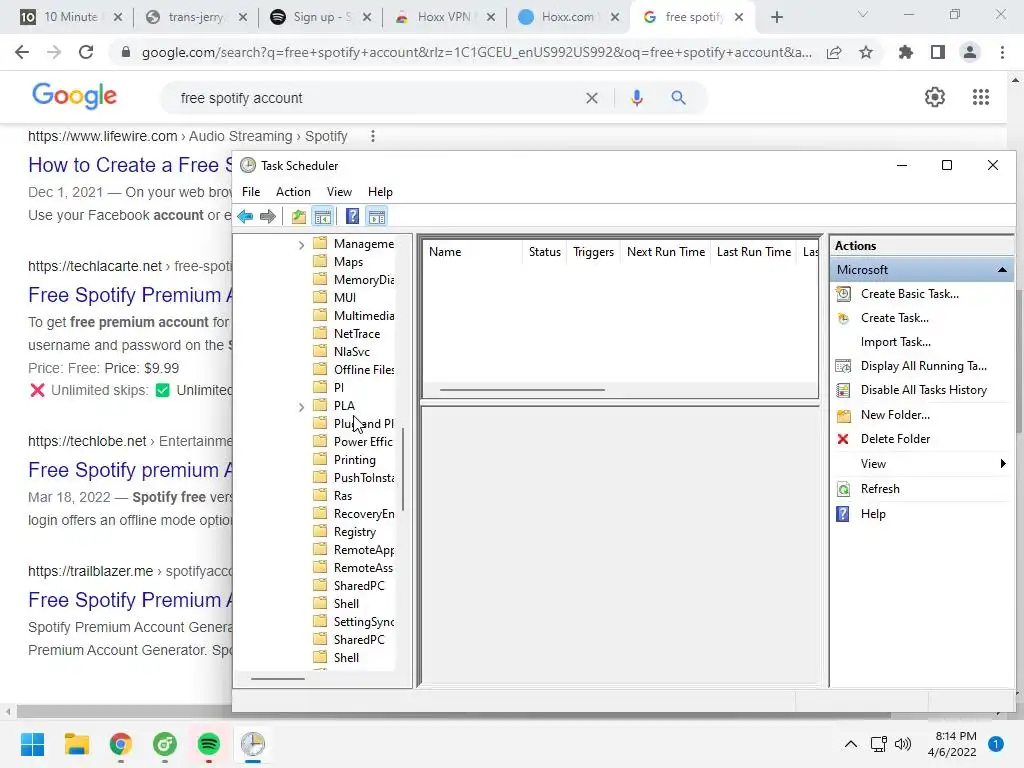Click the Task Scheduler forward arrow toolbar icon
The image size is (1024, 768).
click(x=268, y=216)
